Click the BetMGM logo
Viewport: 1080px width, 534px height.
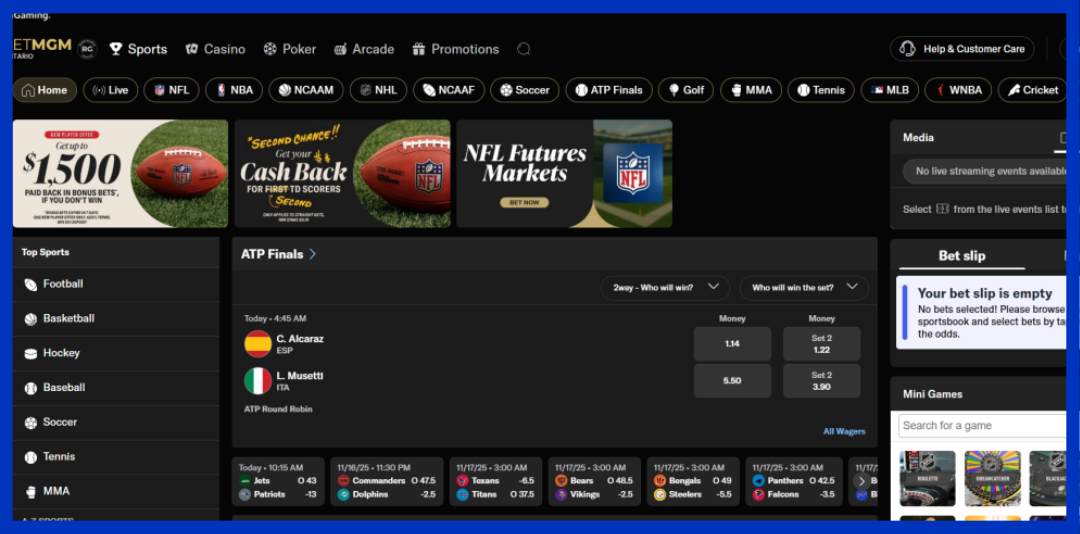pos(42,46)
